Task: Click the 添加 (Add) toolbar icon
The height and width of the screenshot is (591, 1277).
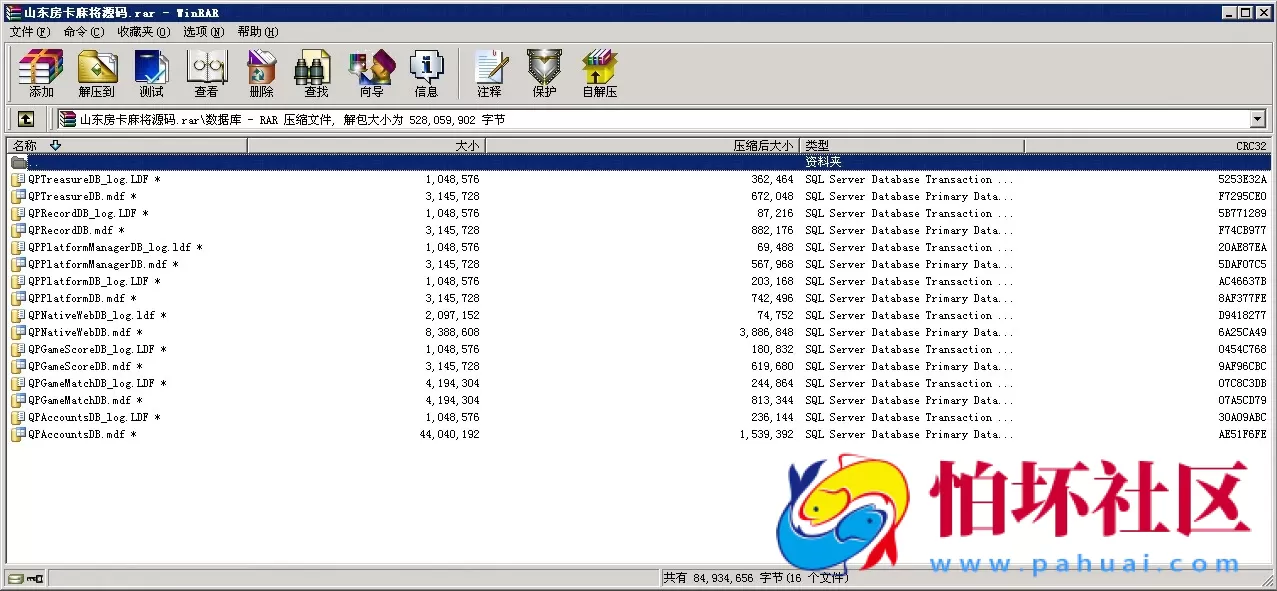Action: click(x=41, y=74)
